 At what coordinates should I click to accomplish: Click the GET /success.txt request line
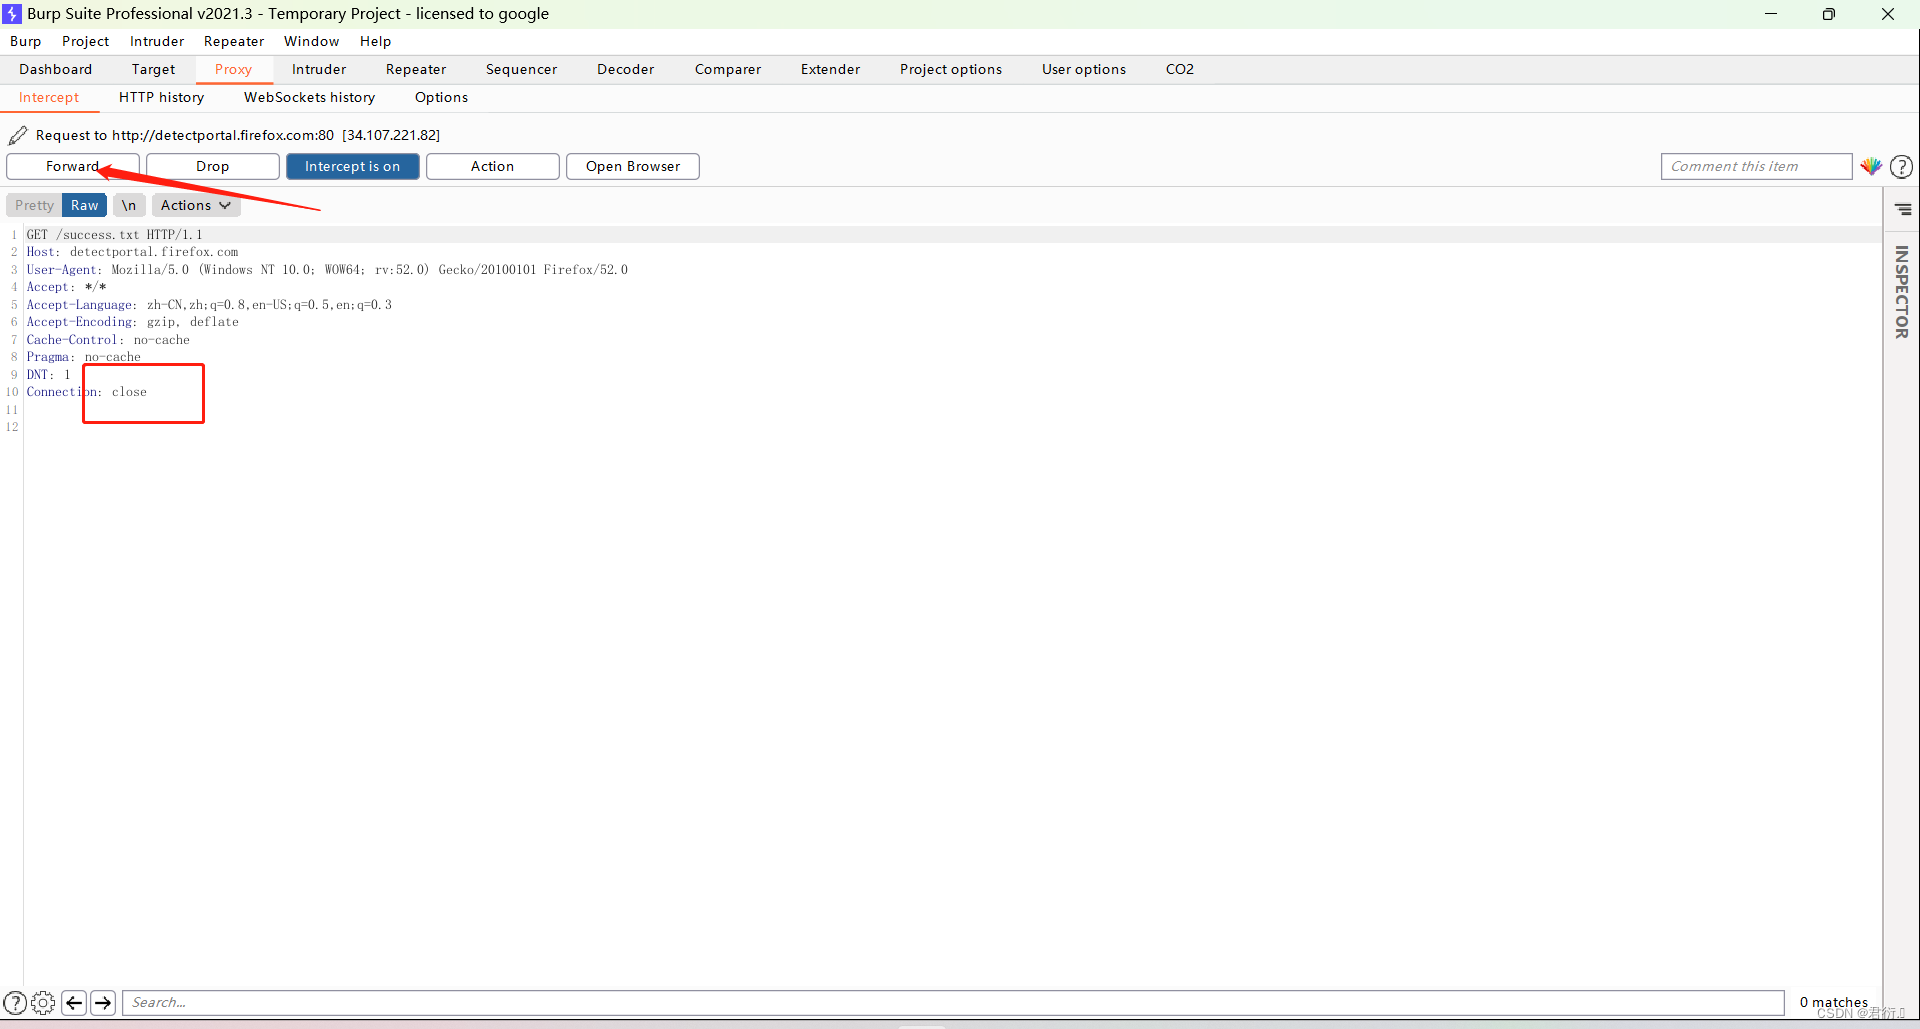pyautogui.click(x=114, y=235)
